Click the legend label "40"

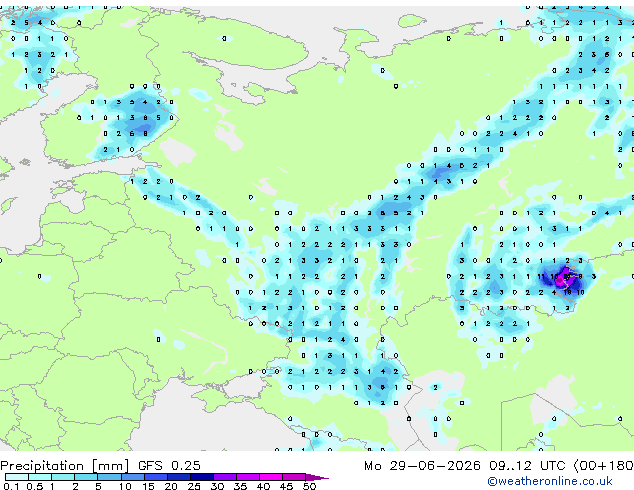click(263, 486)
